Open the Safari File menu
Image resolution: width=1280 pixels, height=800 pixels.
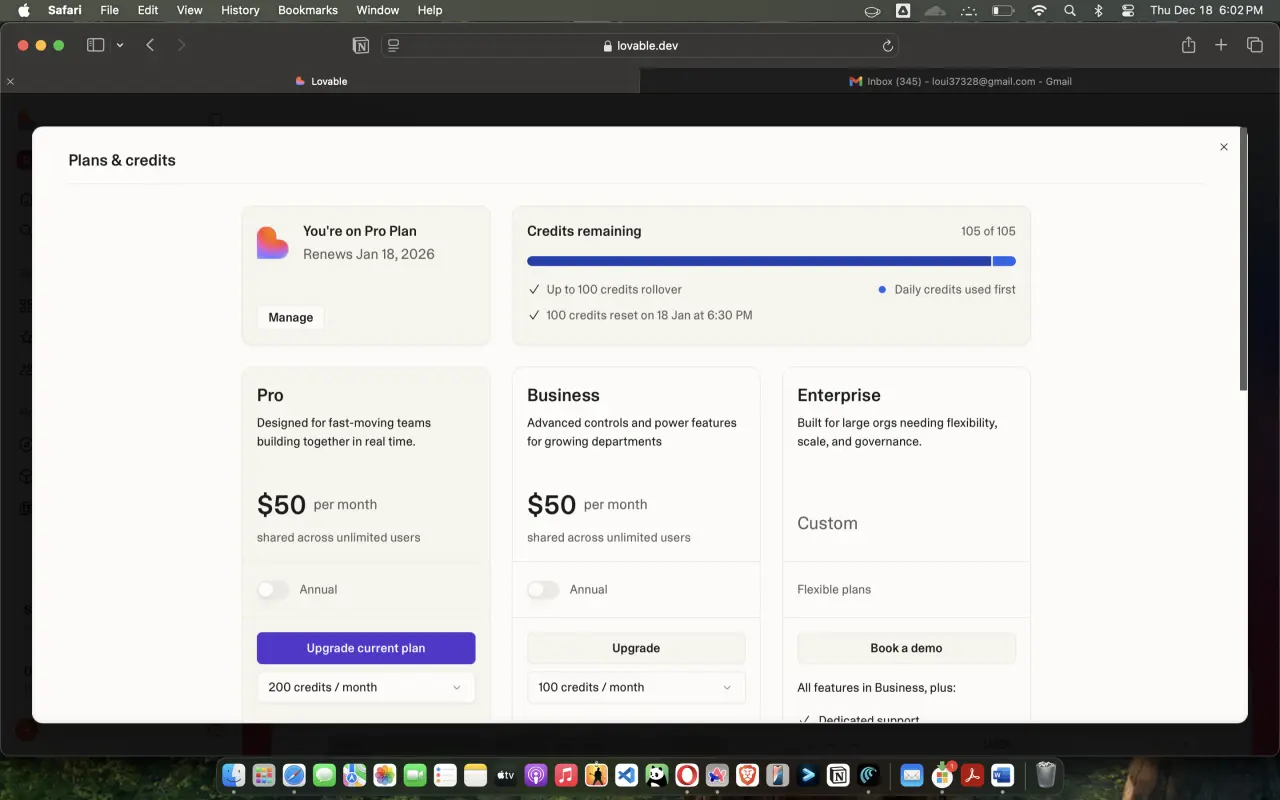tap(109, 10)
